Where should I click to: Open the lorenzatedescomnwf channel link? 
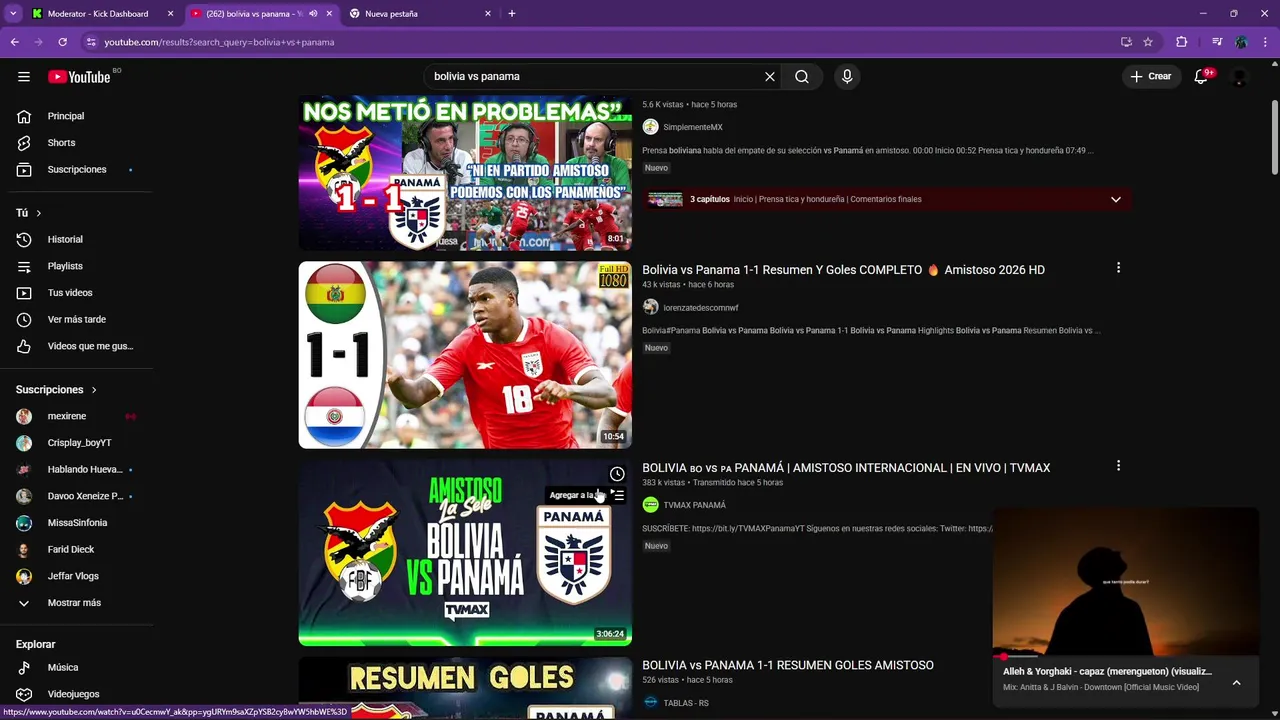pos(700,308)
